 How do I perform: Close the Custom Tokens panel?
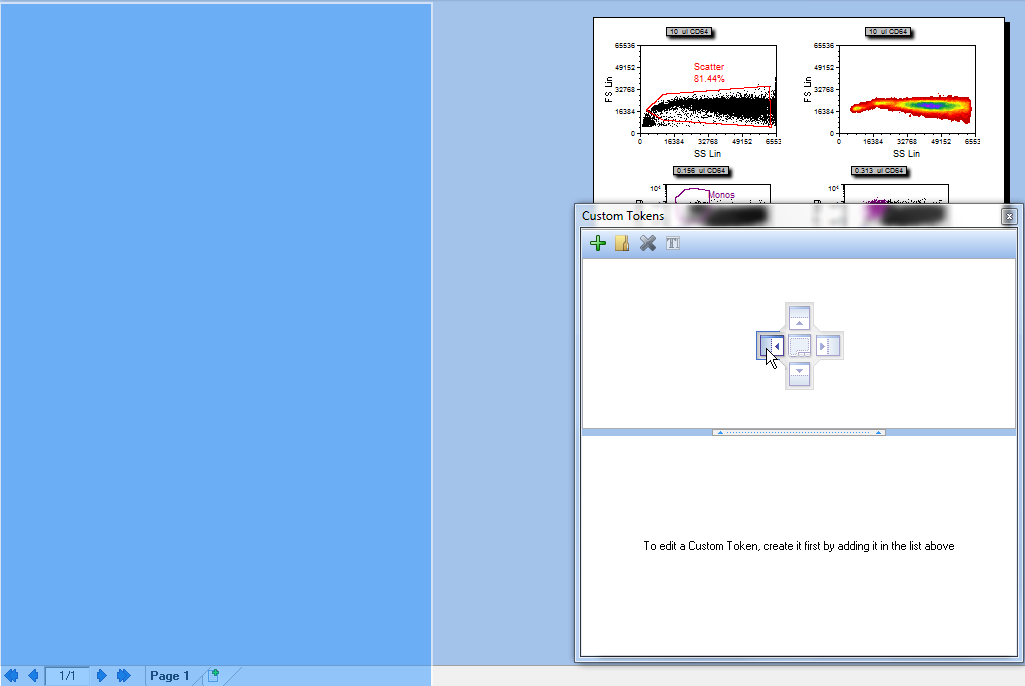pyautogui.click(x=1009, y=216)
